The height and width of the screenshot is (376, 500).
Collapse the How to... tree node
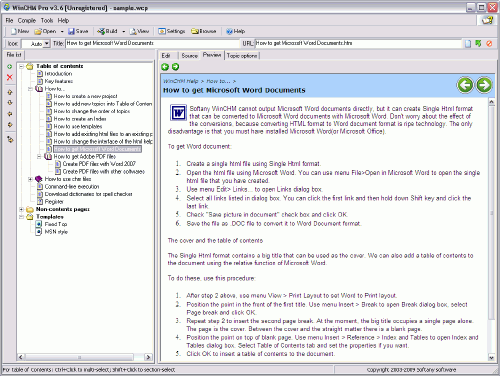coord(30,89)
